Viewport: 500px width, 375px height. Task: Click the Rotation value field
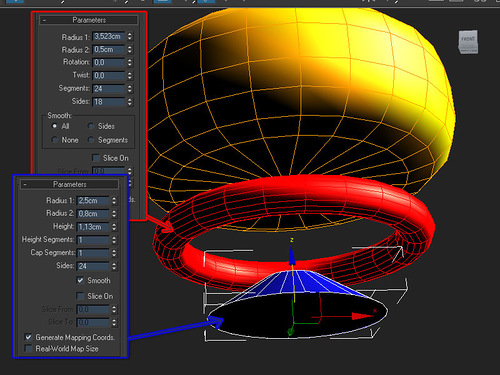pyautogui.click(x=109, y=62)
